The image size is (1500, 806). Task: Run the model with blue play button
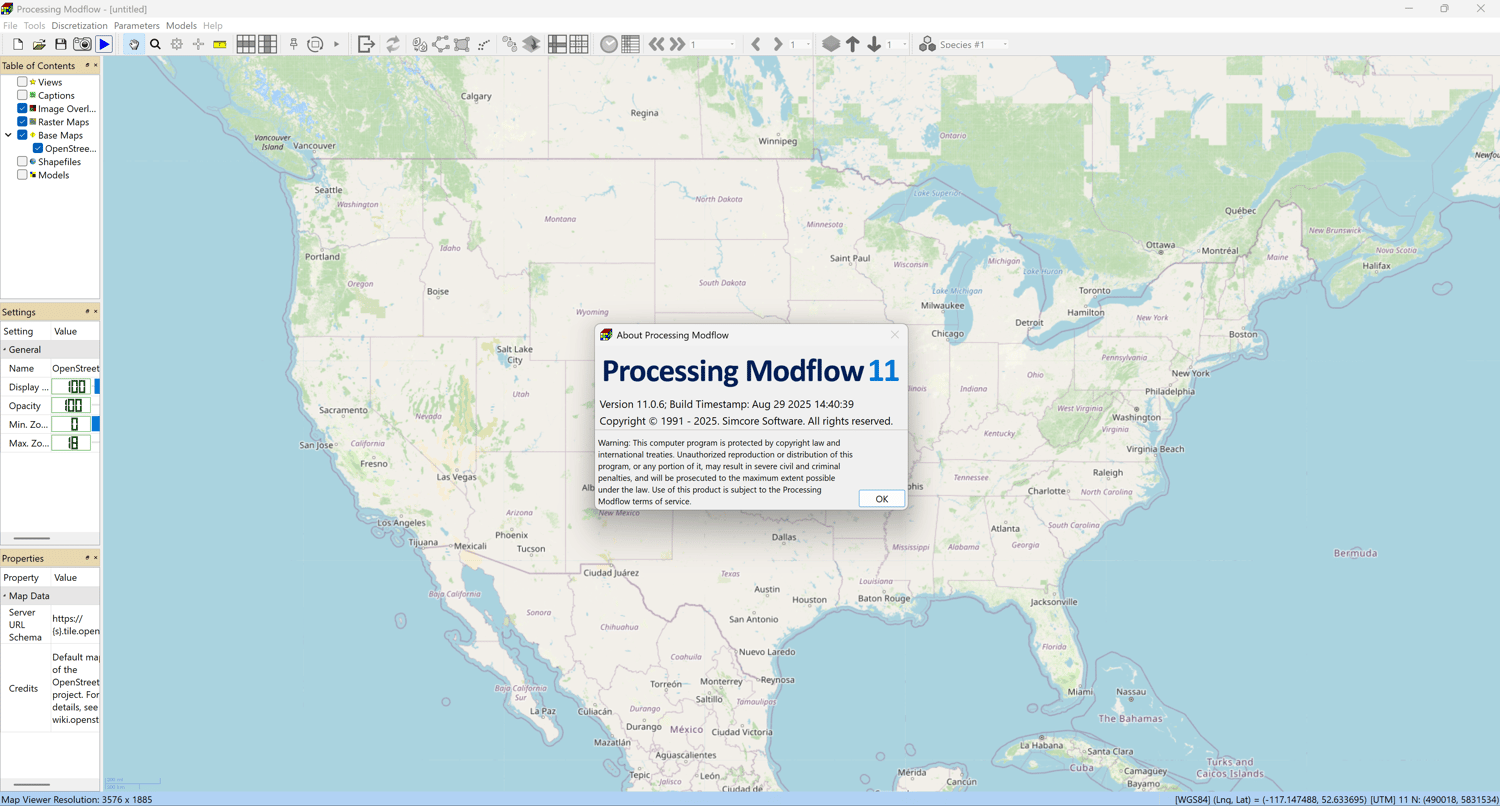(x=104, y=44)
